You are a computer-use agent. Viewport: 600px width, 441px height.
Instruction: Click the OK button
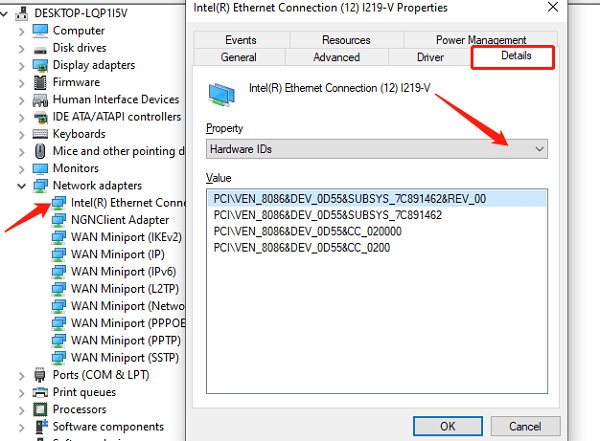pos(448,426)
